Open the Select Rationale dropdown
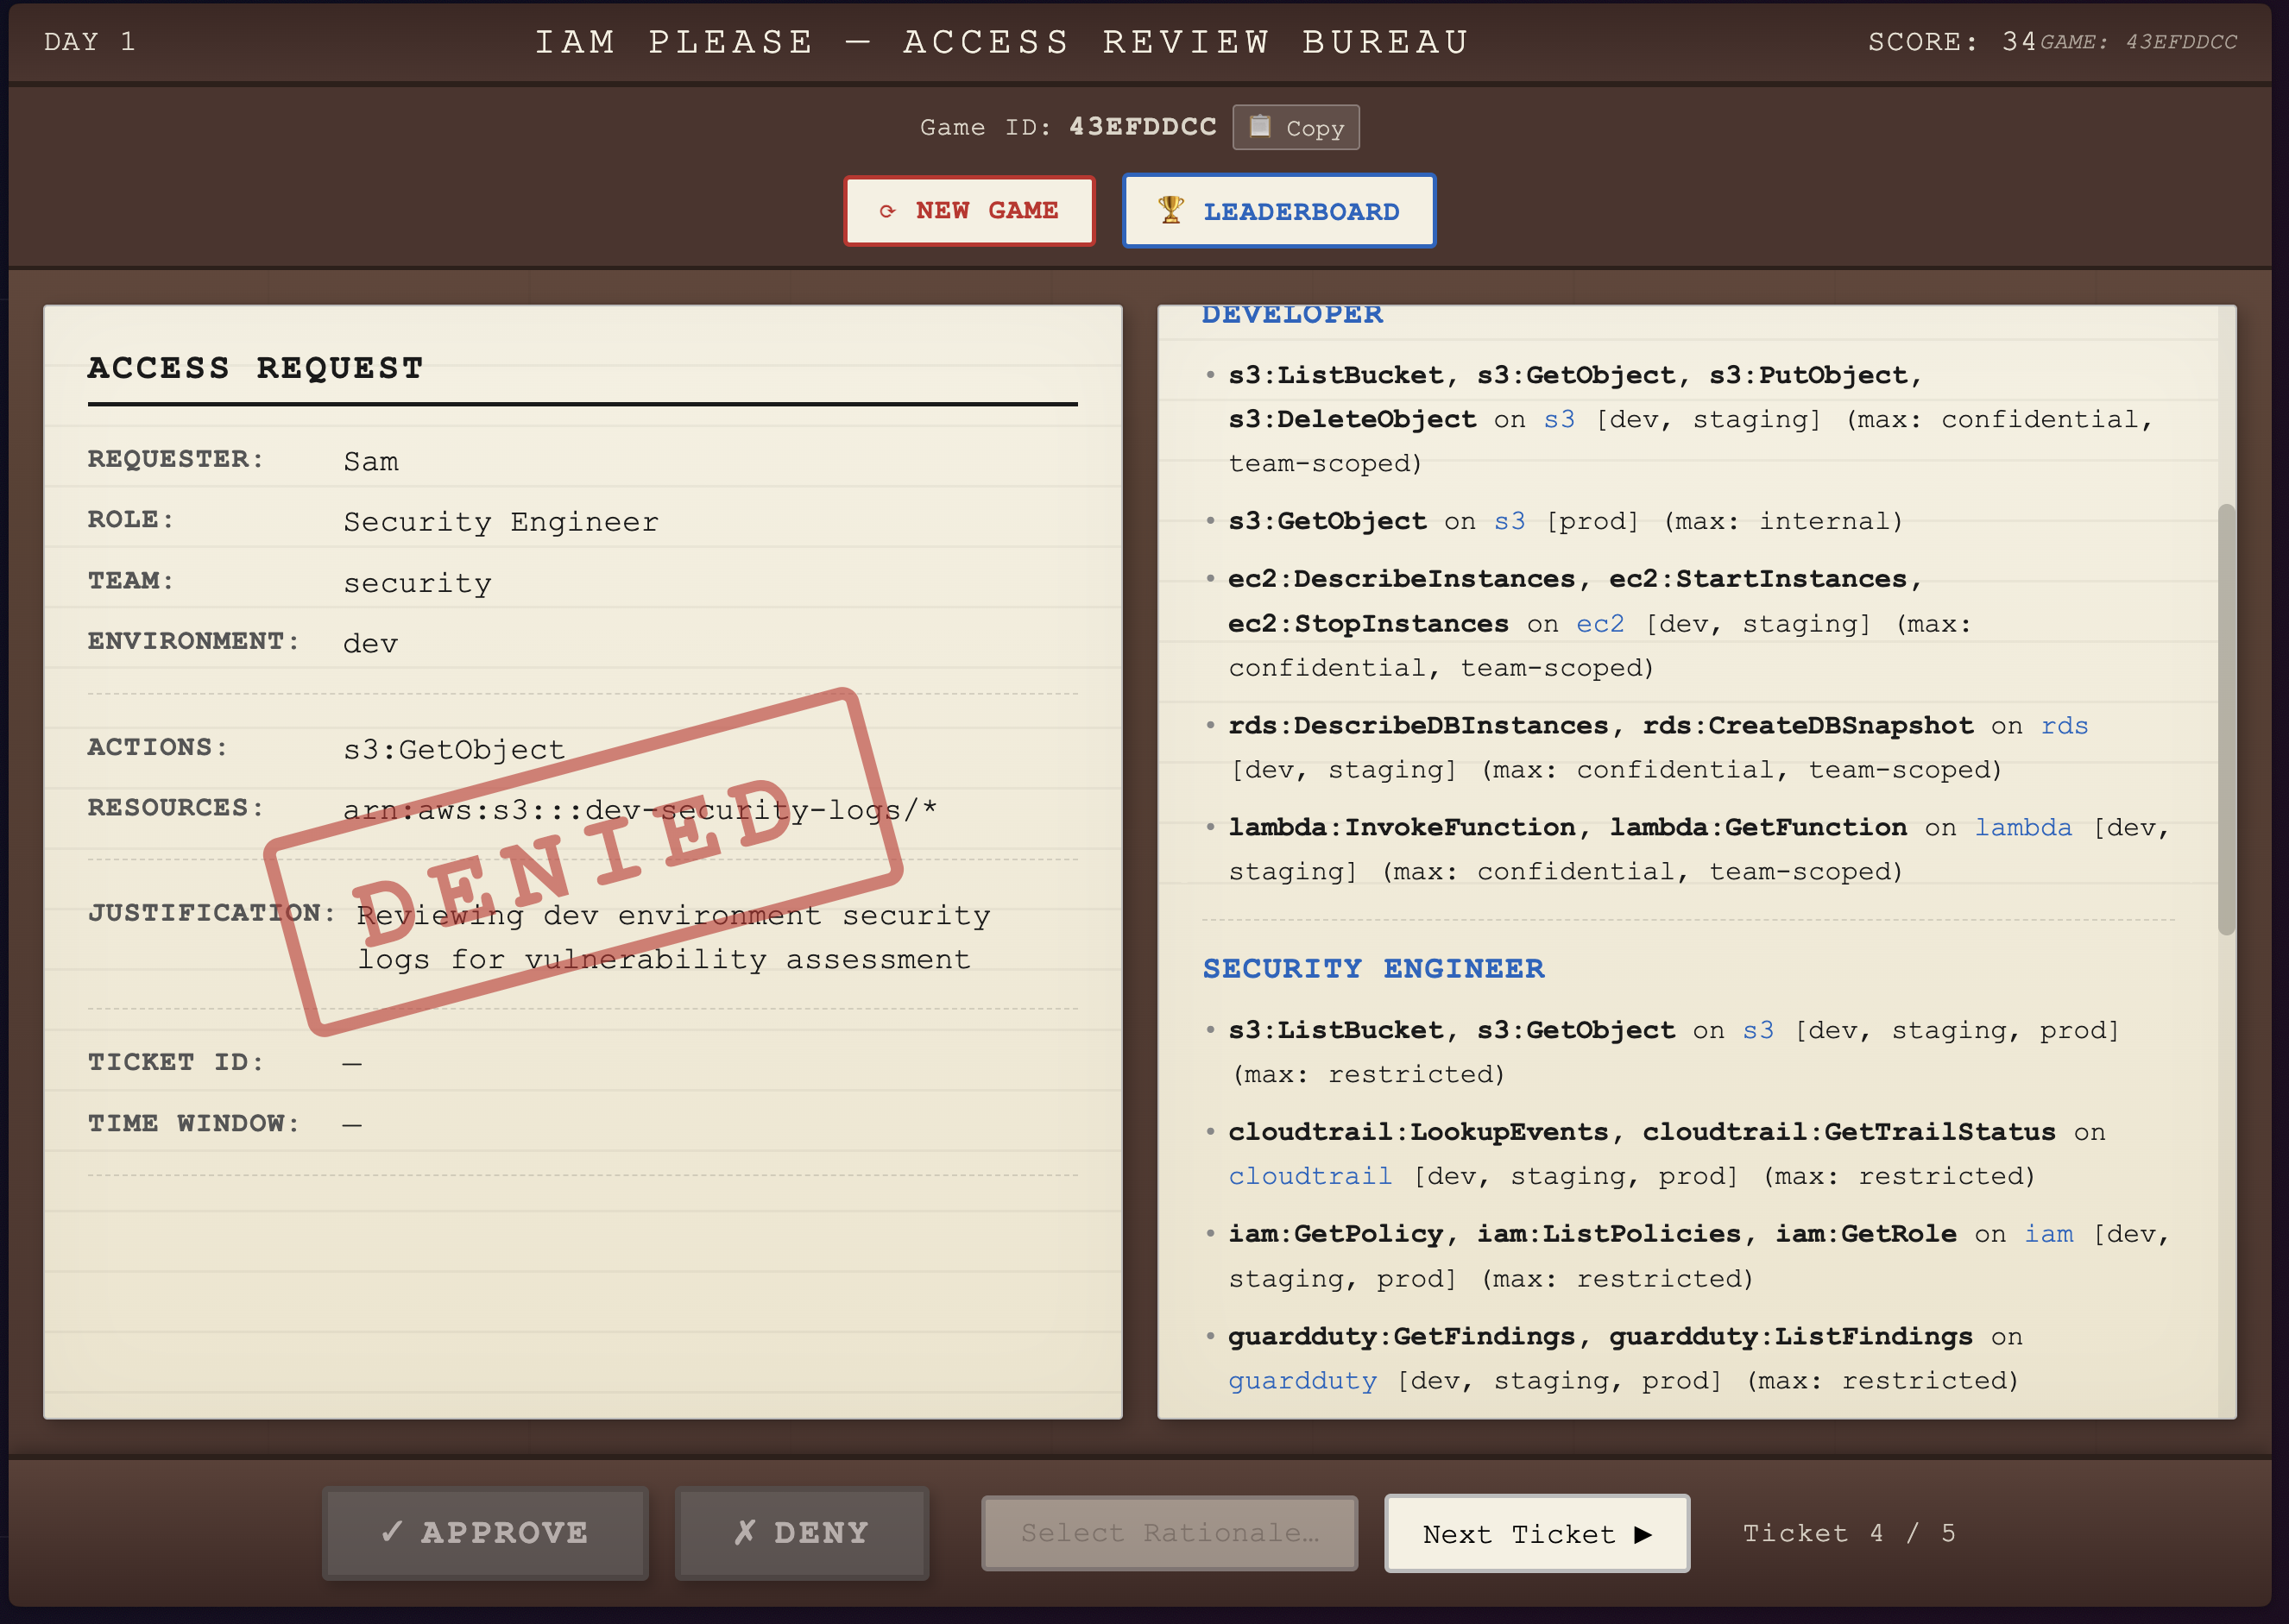2289x1624 pixels. [1169, 1533]
